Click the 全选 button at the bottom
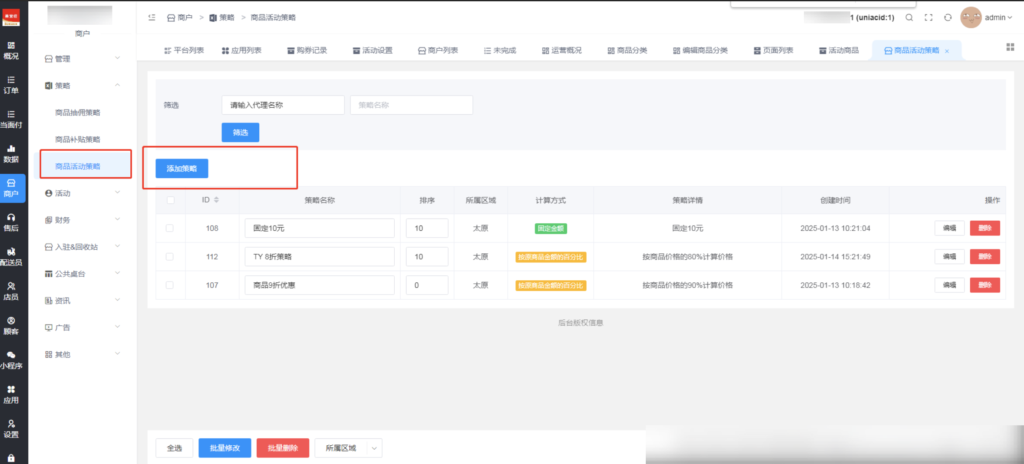Image resolution: width=1024 pixels, height=464 pixels. (x=174, y=448)
